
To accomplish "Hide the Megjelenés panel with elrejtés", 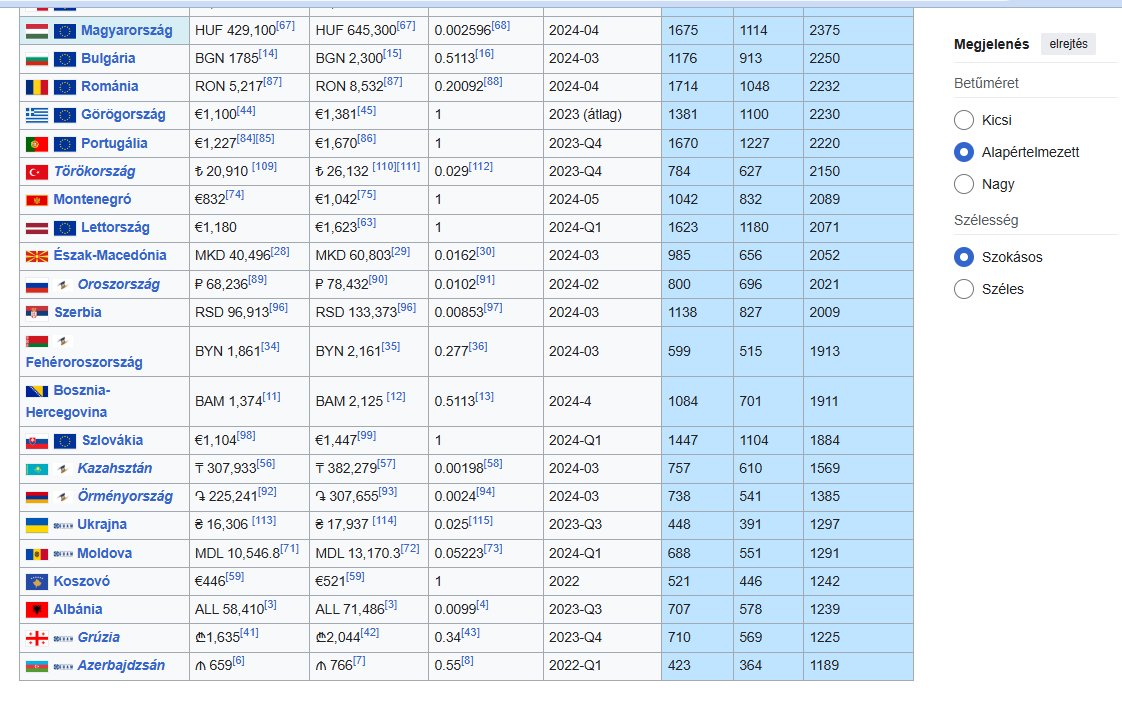I will pyautogui.click(x=1068, y=44).
